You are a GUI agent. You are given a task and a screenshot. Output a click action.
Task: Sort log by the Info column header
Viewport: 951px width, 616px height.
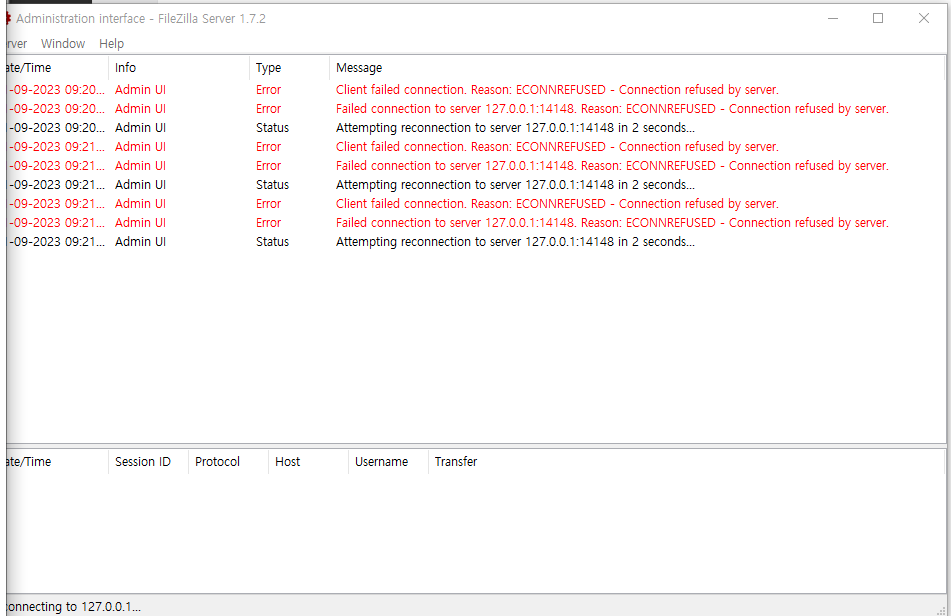pos(178,68)
